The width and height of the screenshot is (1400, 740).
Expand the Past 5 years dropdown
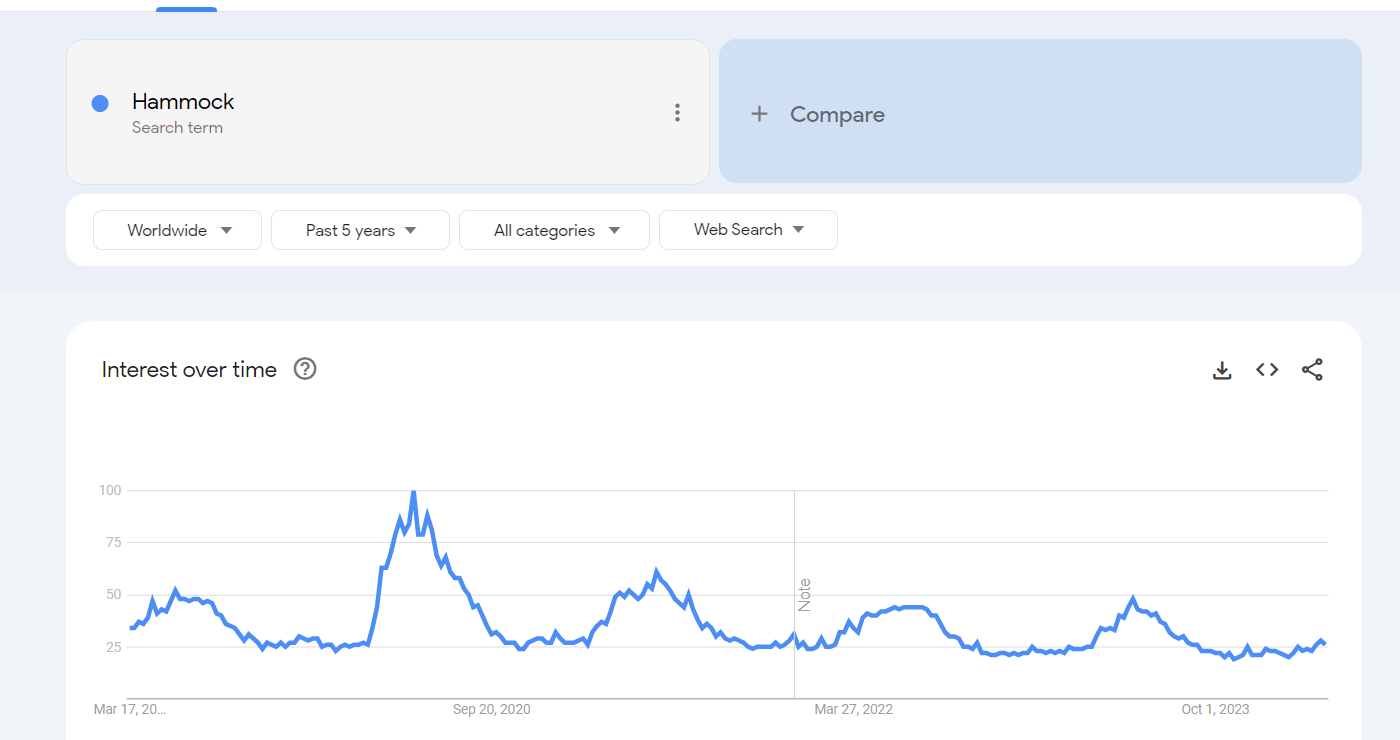pyautogui.click(x=360, y=230)
